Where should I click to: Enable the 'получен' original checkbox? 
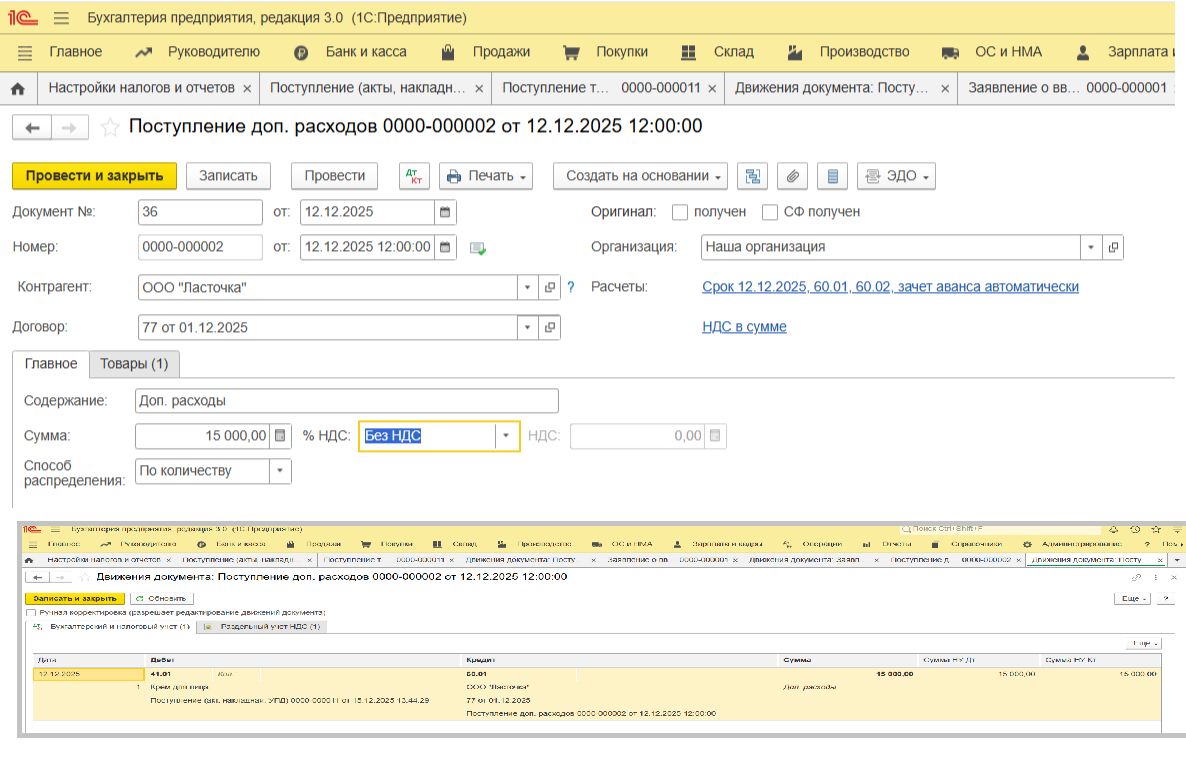680,212
